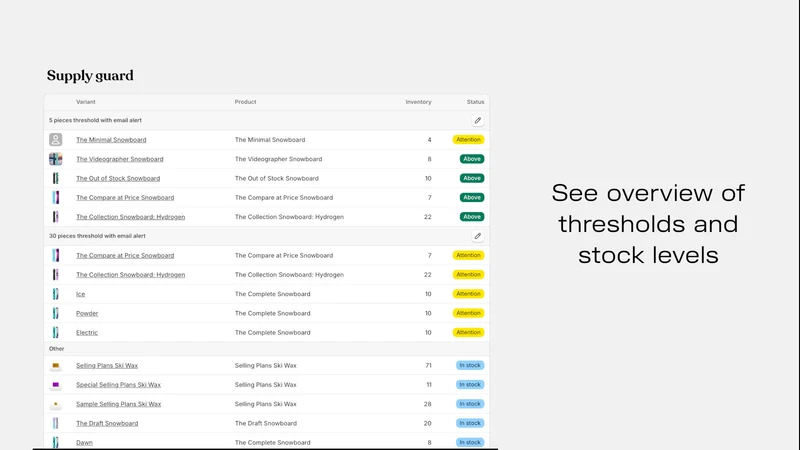This screenshot has height=450, width=800.
Task: Click the '5 pieces threshold with email alert' label
Action: [95, 120]
